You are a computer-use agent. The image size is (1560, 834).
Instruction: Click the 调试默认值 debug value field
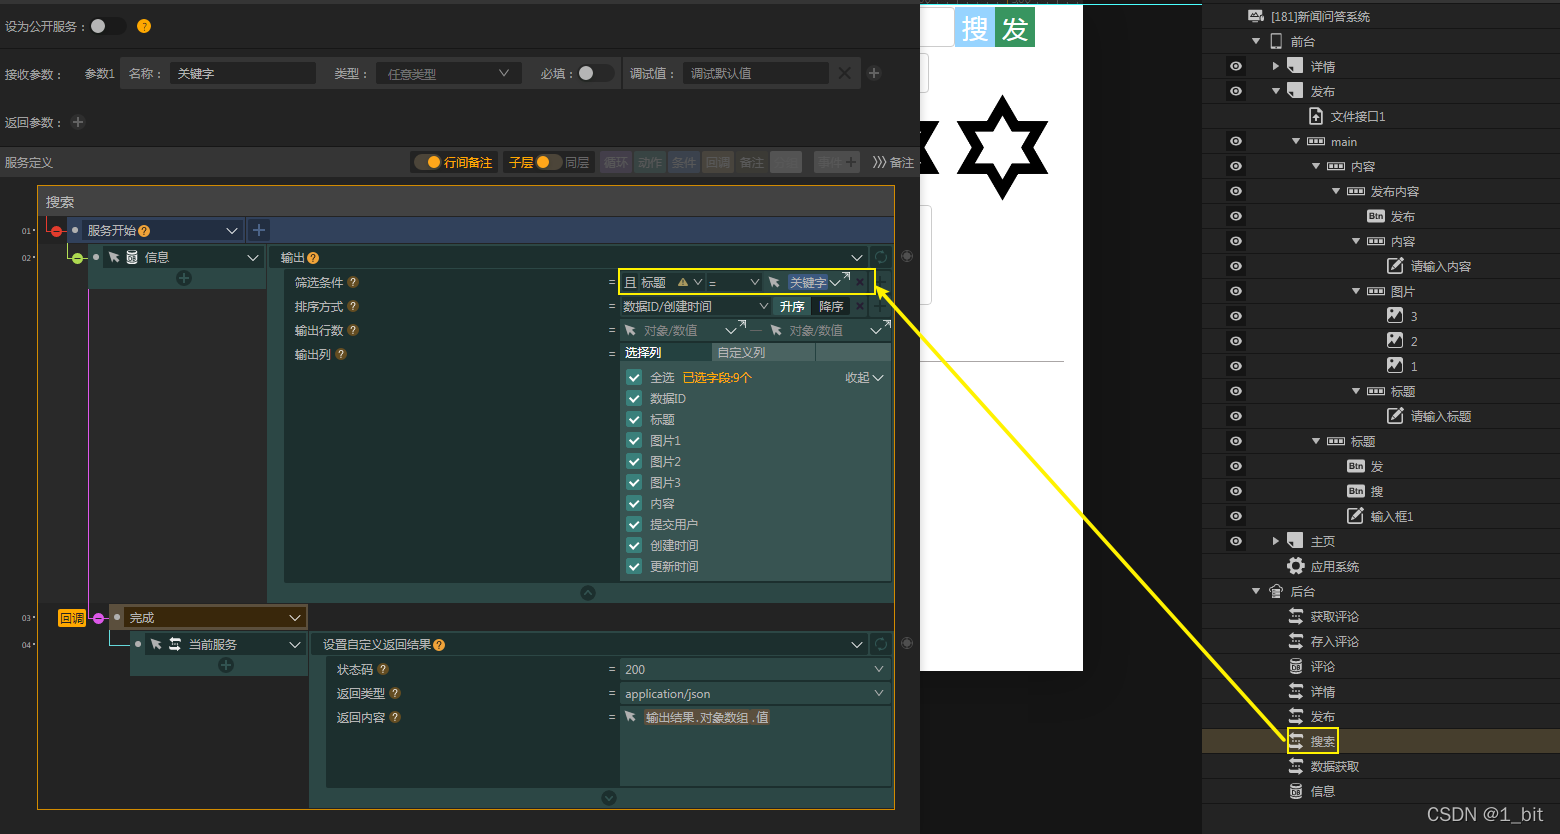pos(755,73)
